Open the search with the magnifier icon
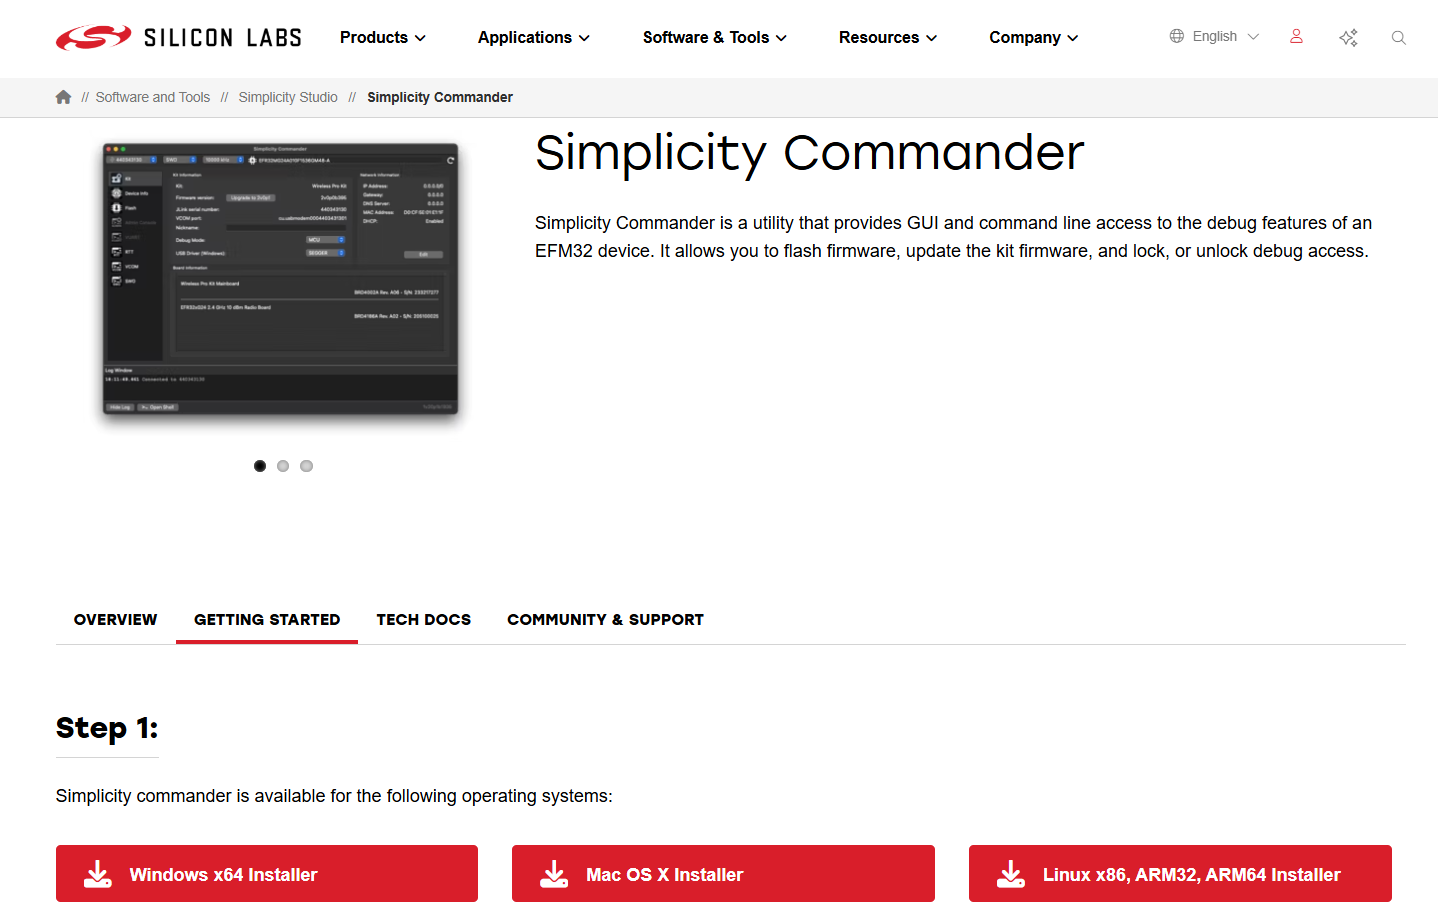The image size is (1438, 912). [1398, 37]
